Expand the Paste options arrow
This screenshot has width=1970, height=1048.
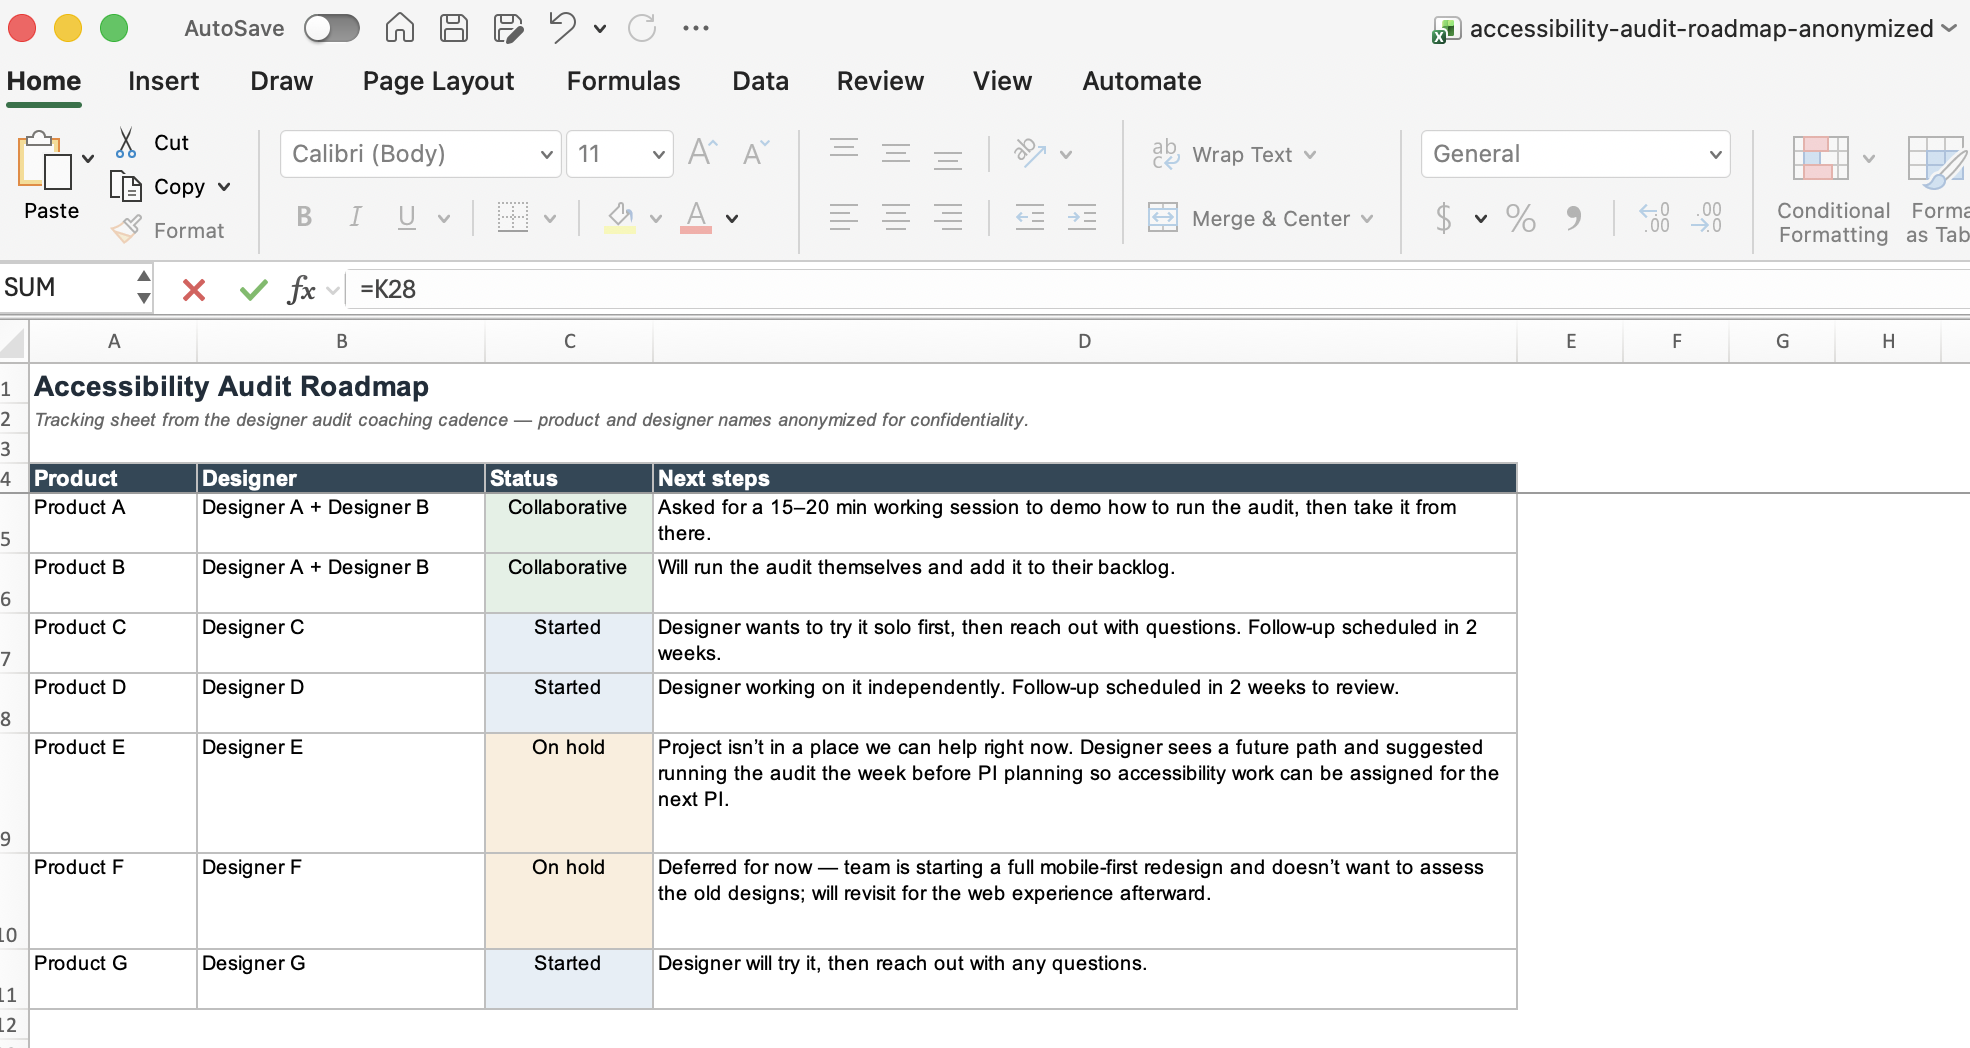click(88, 159)
